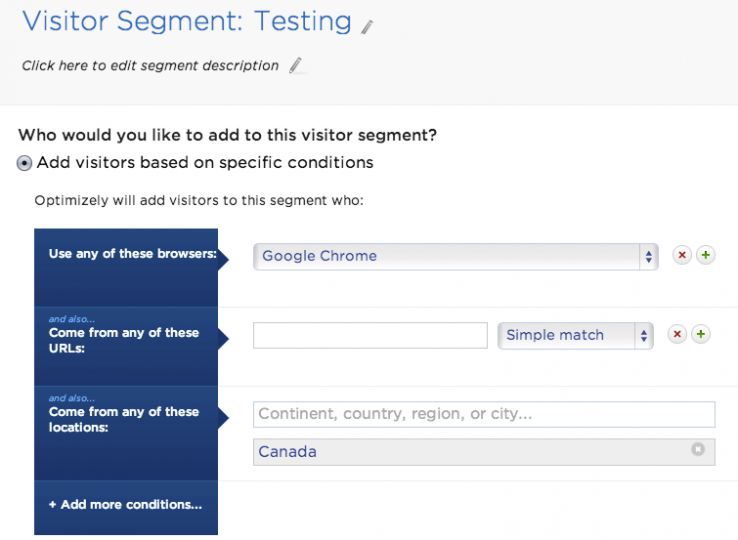Click the 'Use any of these browsers' label
Viewport: 738px width, 540px height.
(x=133, y=254)
